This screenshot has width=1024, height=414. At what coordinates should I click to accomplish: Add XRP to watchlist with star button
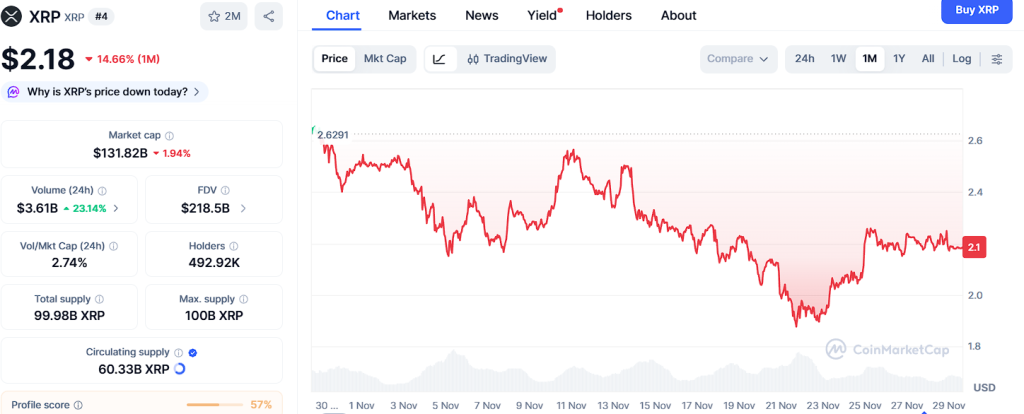(x=225, y=16)
